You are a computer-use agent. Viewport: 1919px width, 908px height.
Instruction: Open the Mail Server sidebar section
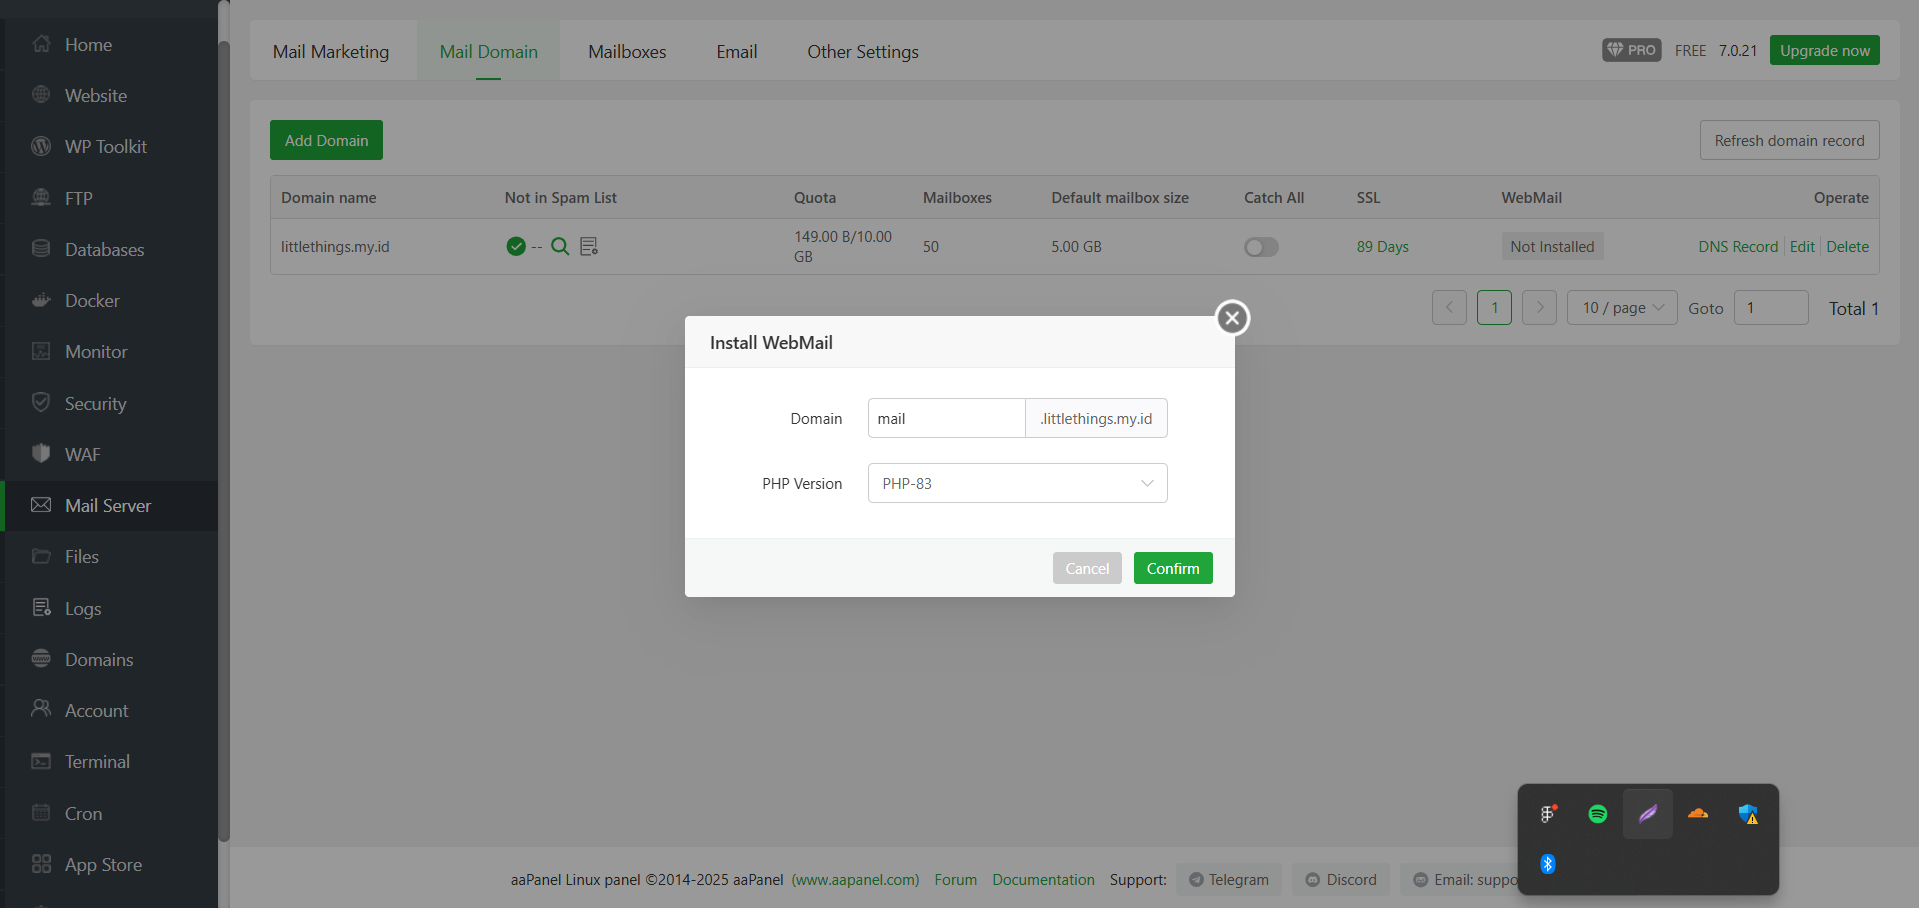pyautogui.click(x=107, y=505)
